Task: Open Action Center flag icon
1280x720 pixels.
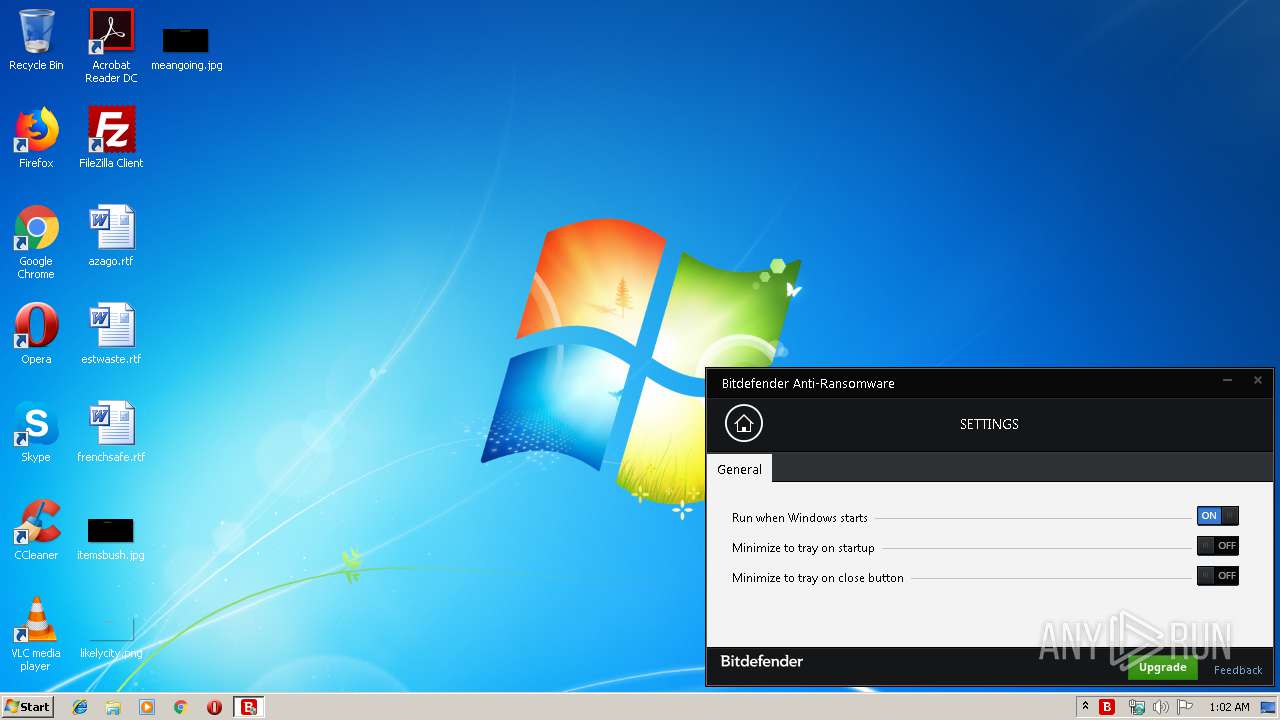Action: (1185, 707)
